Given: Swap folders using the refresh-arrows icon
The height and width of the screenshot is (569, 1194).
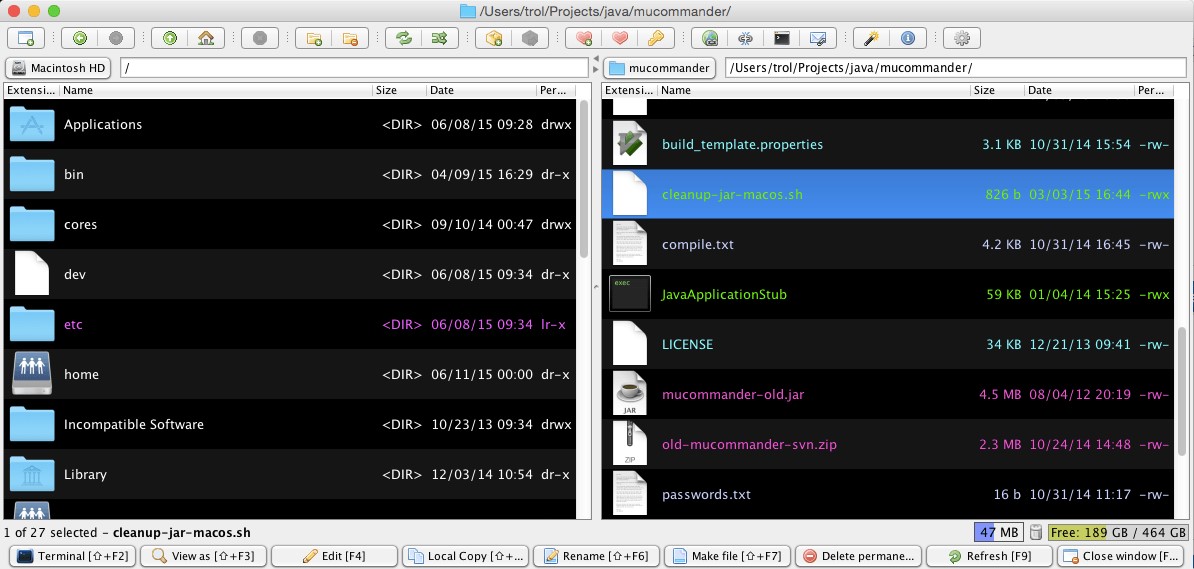Looking at the screenshot, I should point(404,38).
